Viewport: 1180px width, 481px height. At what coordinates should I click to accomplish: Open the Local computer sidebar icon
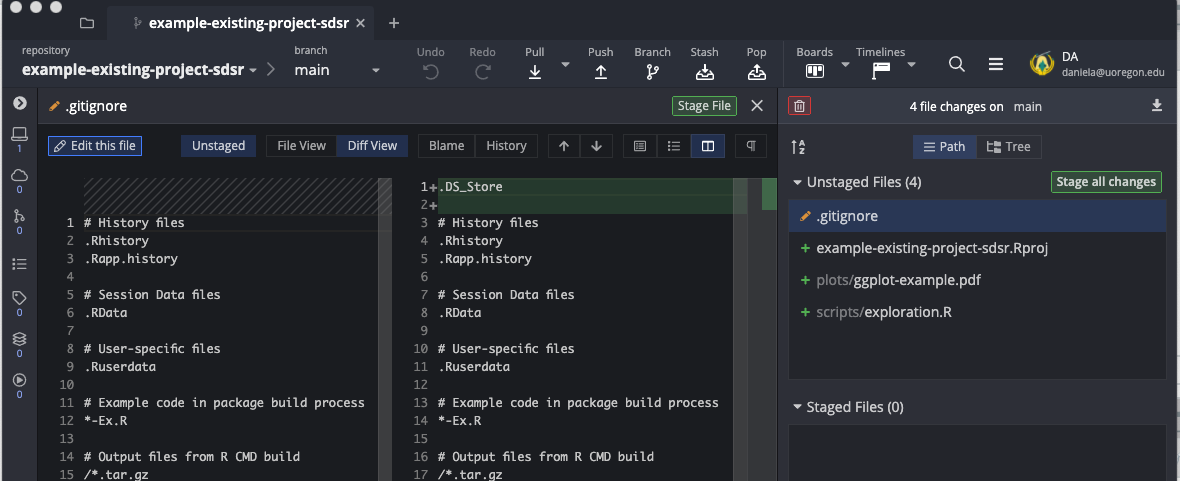(x=20, y=135)
